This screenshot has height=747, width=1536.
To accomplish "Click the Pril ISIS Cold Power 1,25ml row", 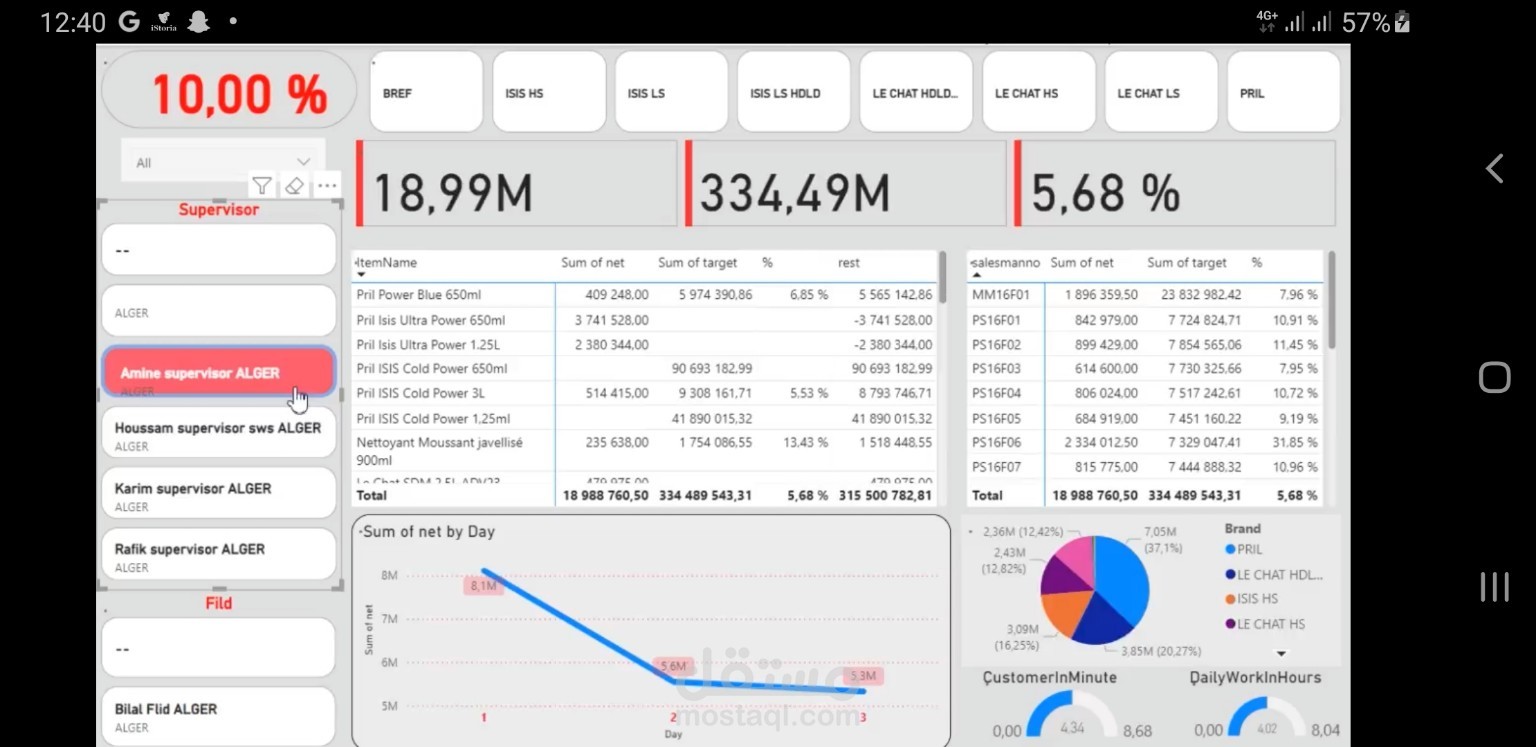I will coord(645,418).
